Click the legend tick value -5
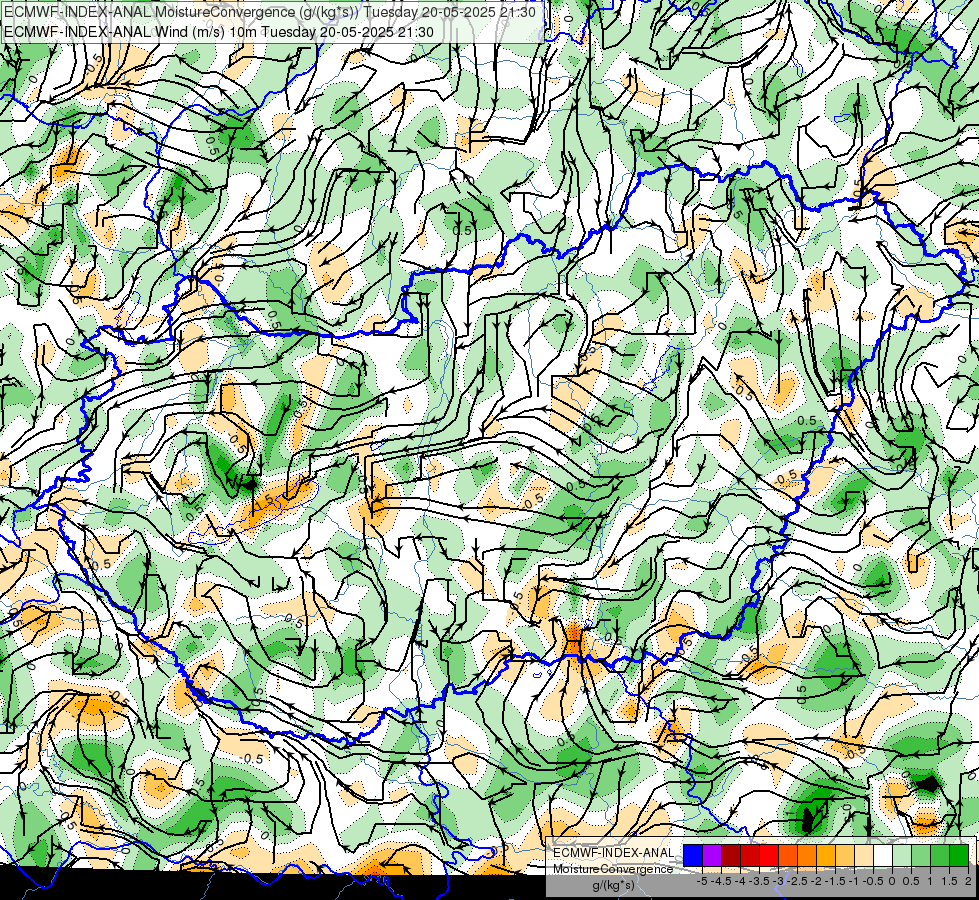Viewport: 979px width, 900px height. [x=702, y=881]
